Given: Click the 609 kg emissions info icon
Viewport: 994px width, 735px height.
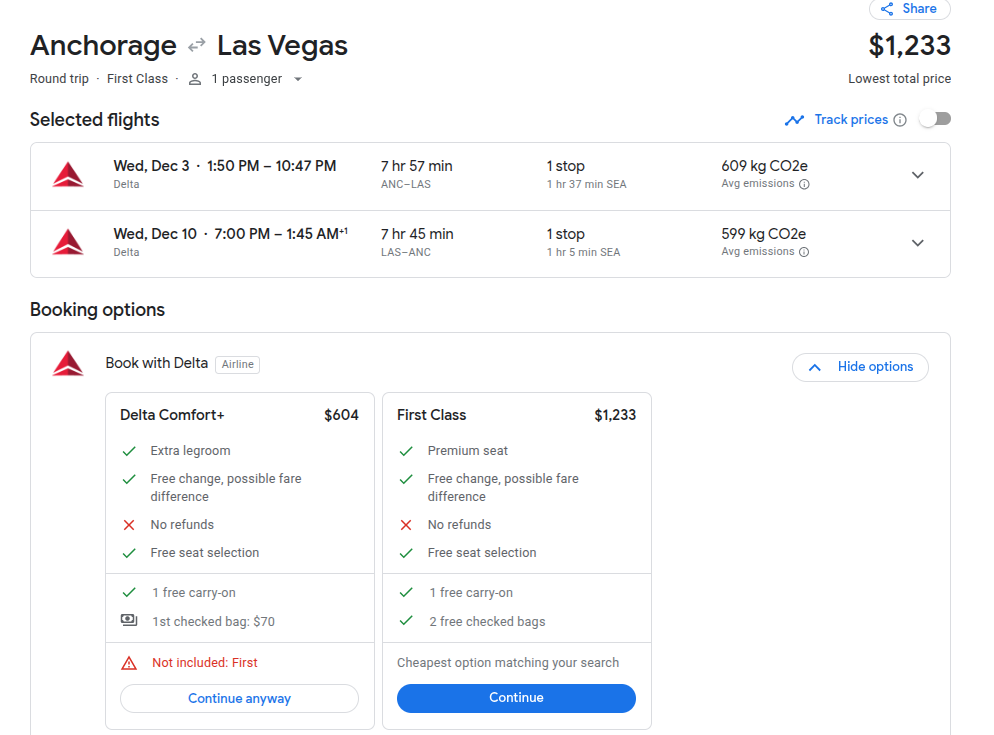Looking at the screenshot, I should tap(804, 184).
